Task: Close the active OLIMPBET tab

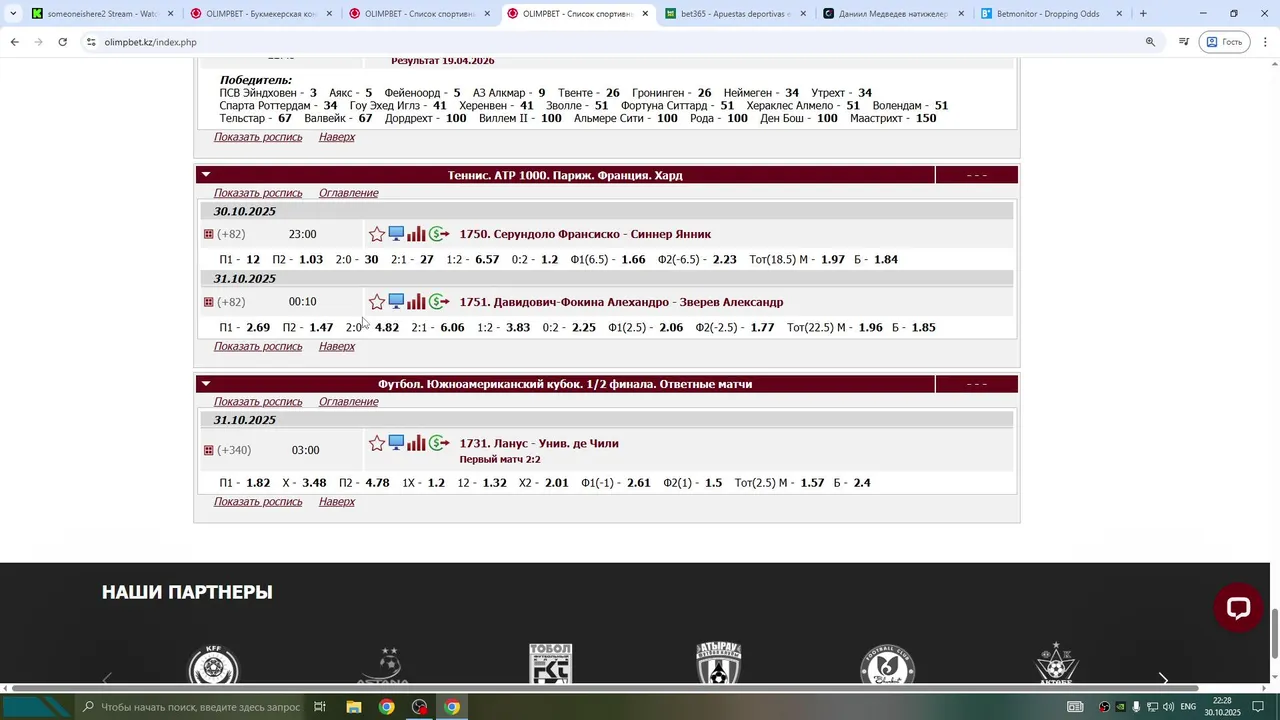Action: click(x=645, y=14)
